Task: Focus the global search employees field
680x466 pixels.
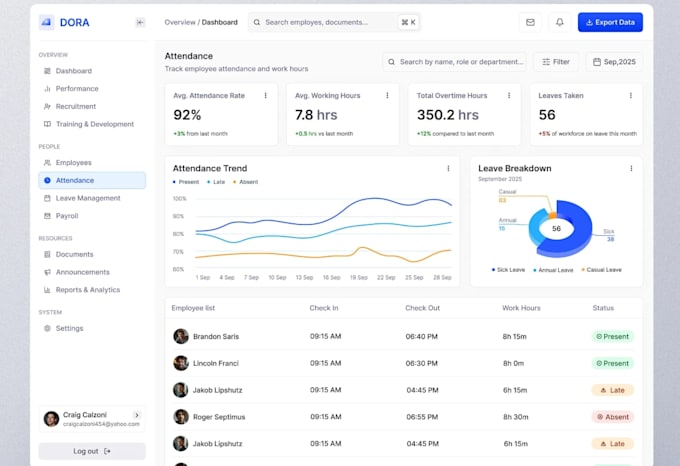Action: [334, 22]
